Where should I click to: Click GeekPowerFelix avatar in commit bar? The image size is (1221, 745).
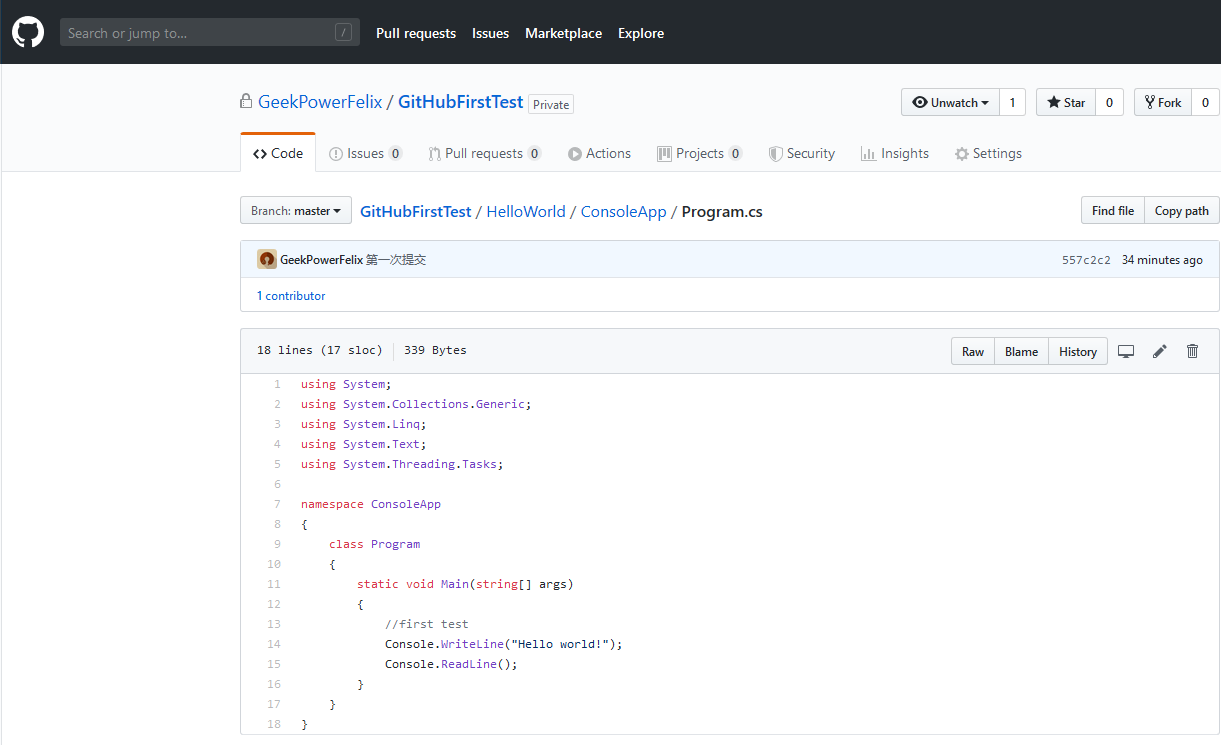tap(267, 260)
